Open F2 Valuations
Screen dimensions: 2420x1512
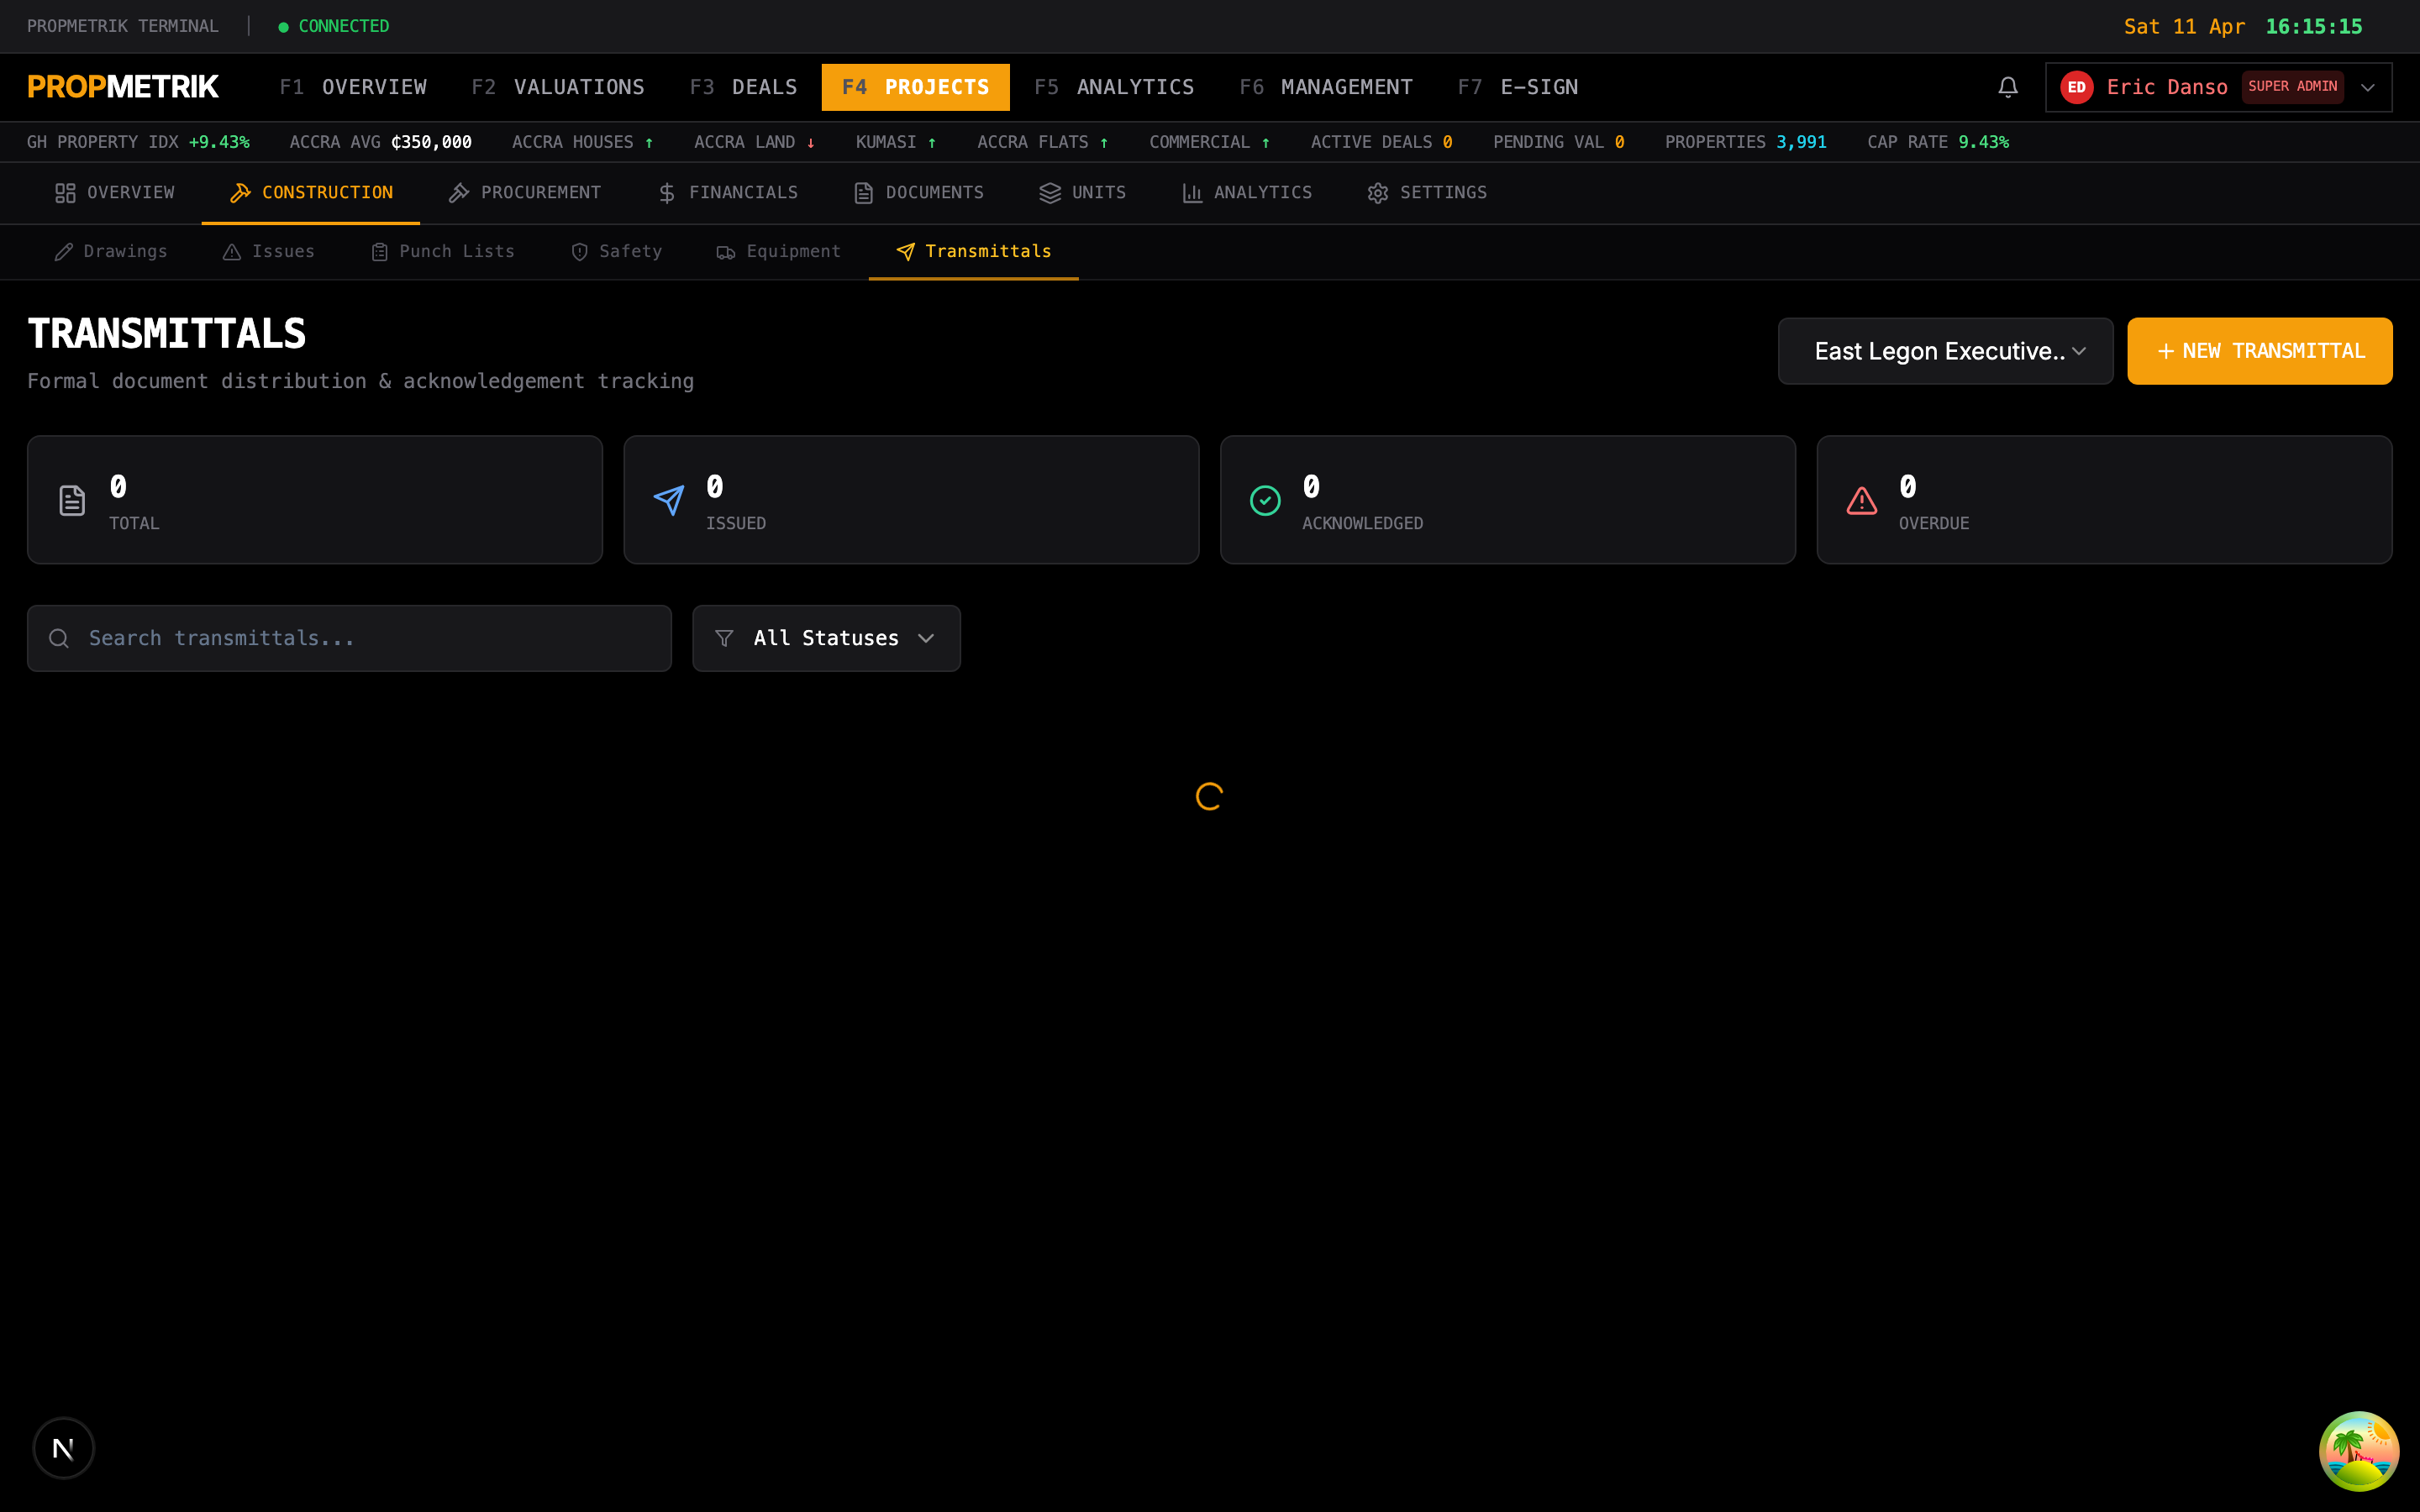click(557, 87)
